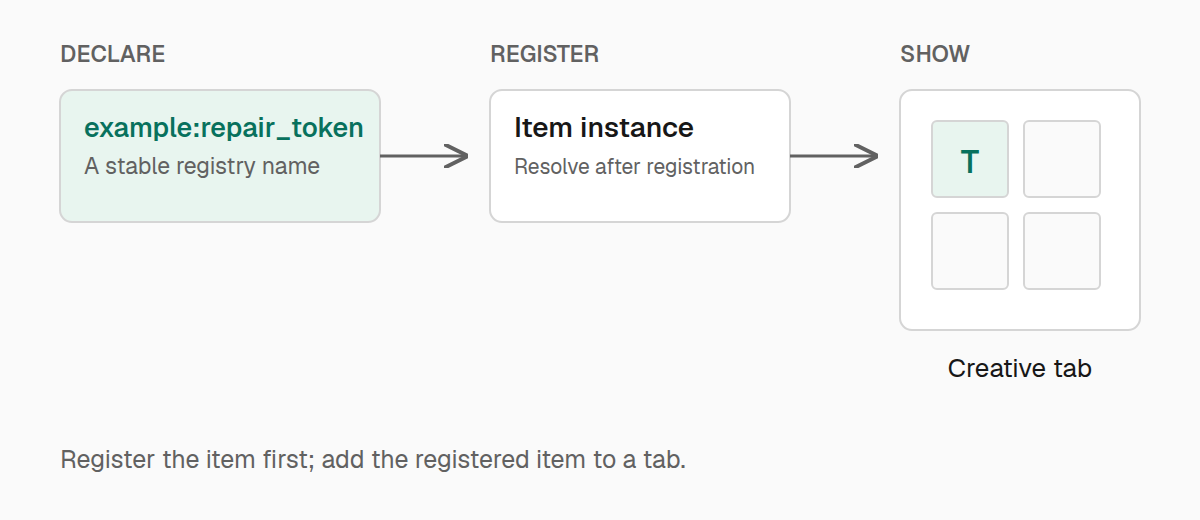The height and width of the screenshot is (520, 1200).
Task: Select the green T slot in Creative tab
Action: [970, 159]
